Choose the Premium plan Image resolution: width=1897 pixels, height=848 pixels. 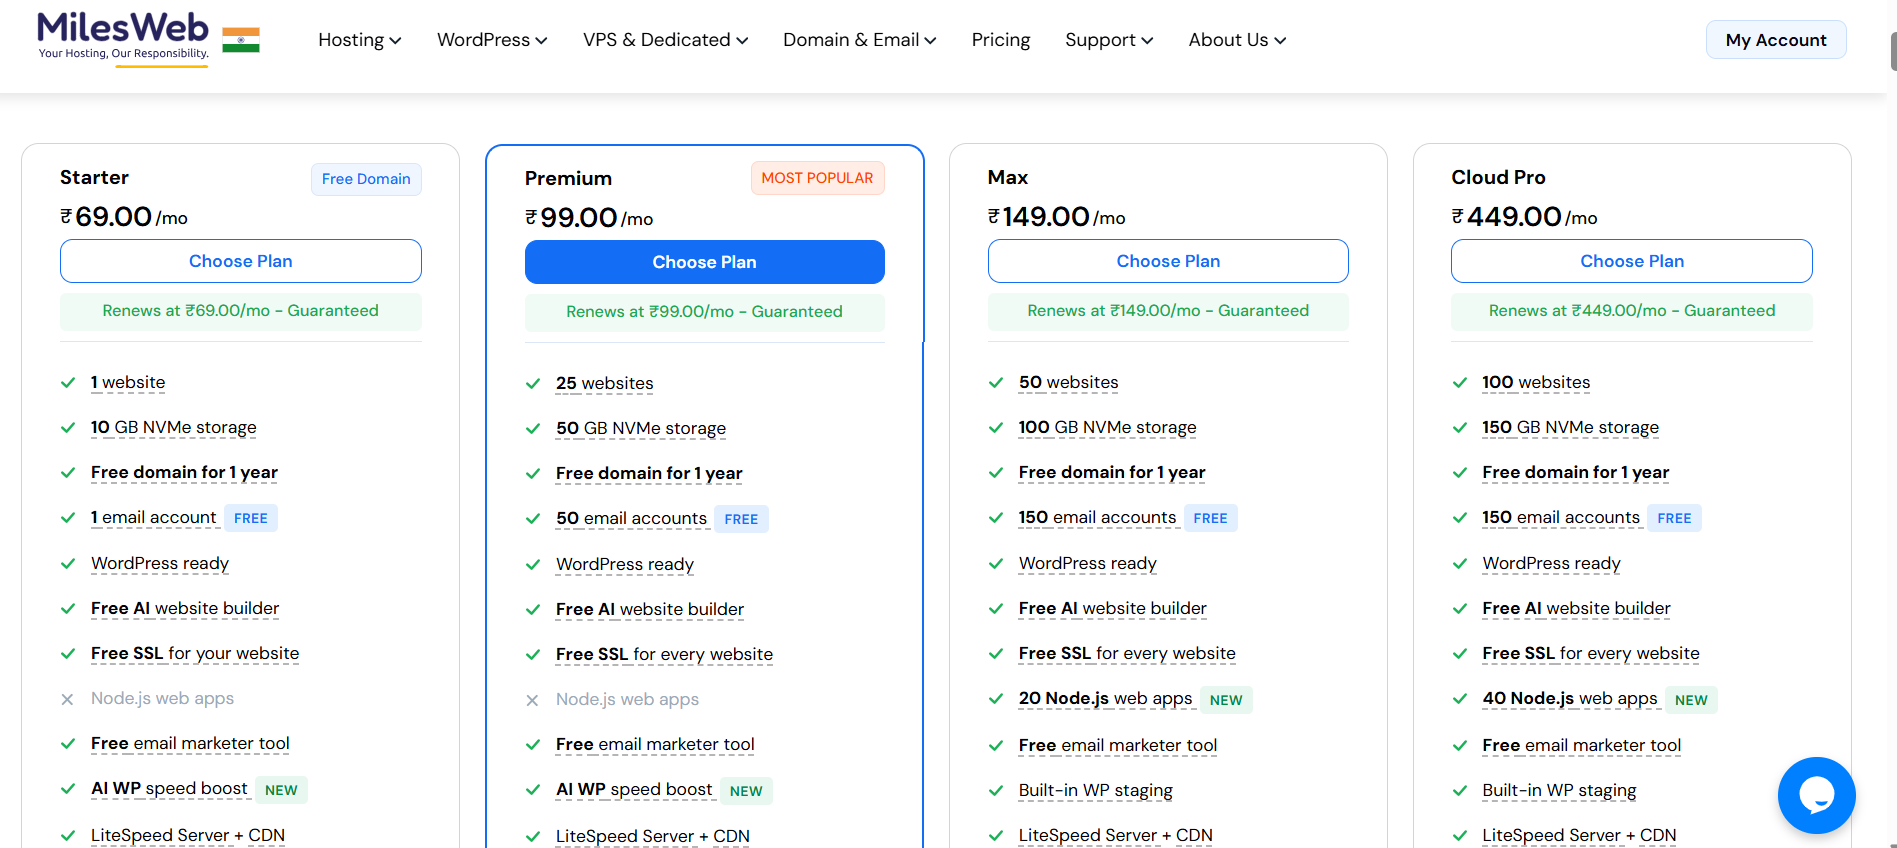(704, 261)
